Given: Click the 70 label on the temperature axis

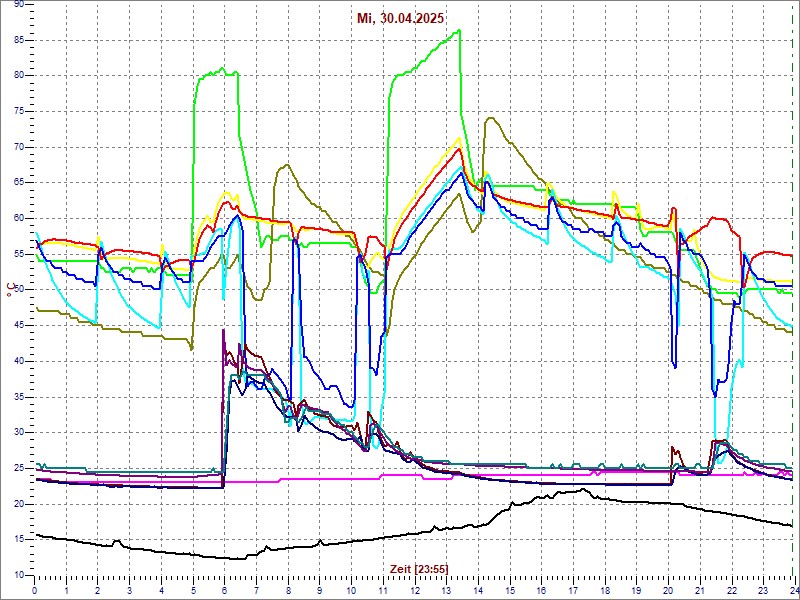Looking at the screenshot, I should (19, 147).
